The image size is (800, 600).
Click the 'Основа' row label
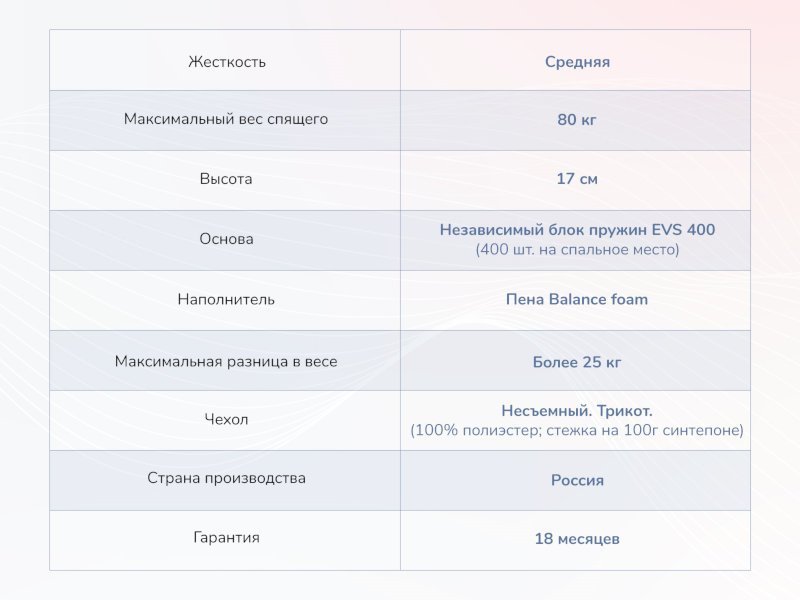pos(226,239)
